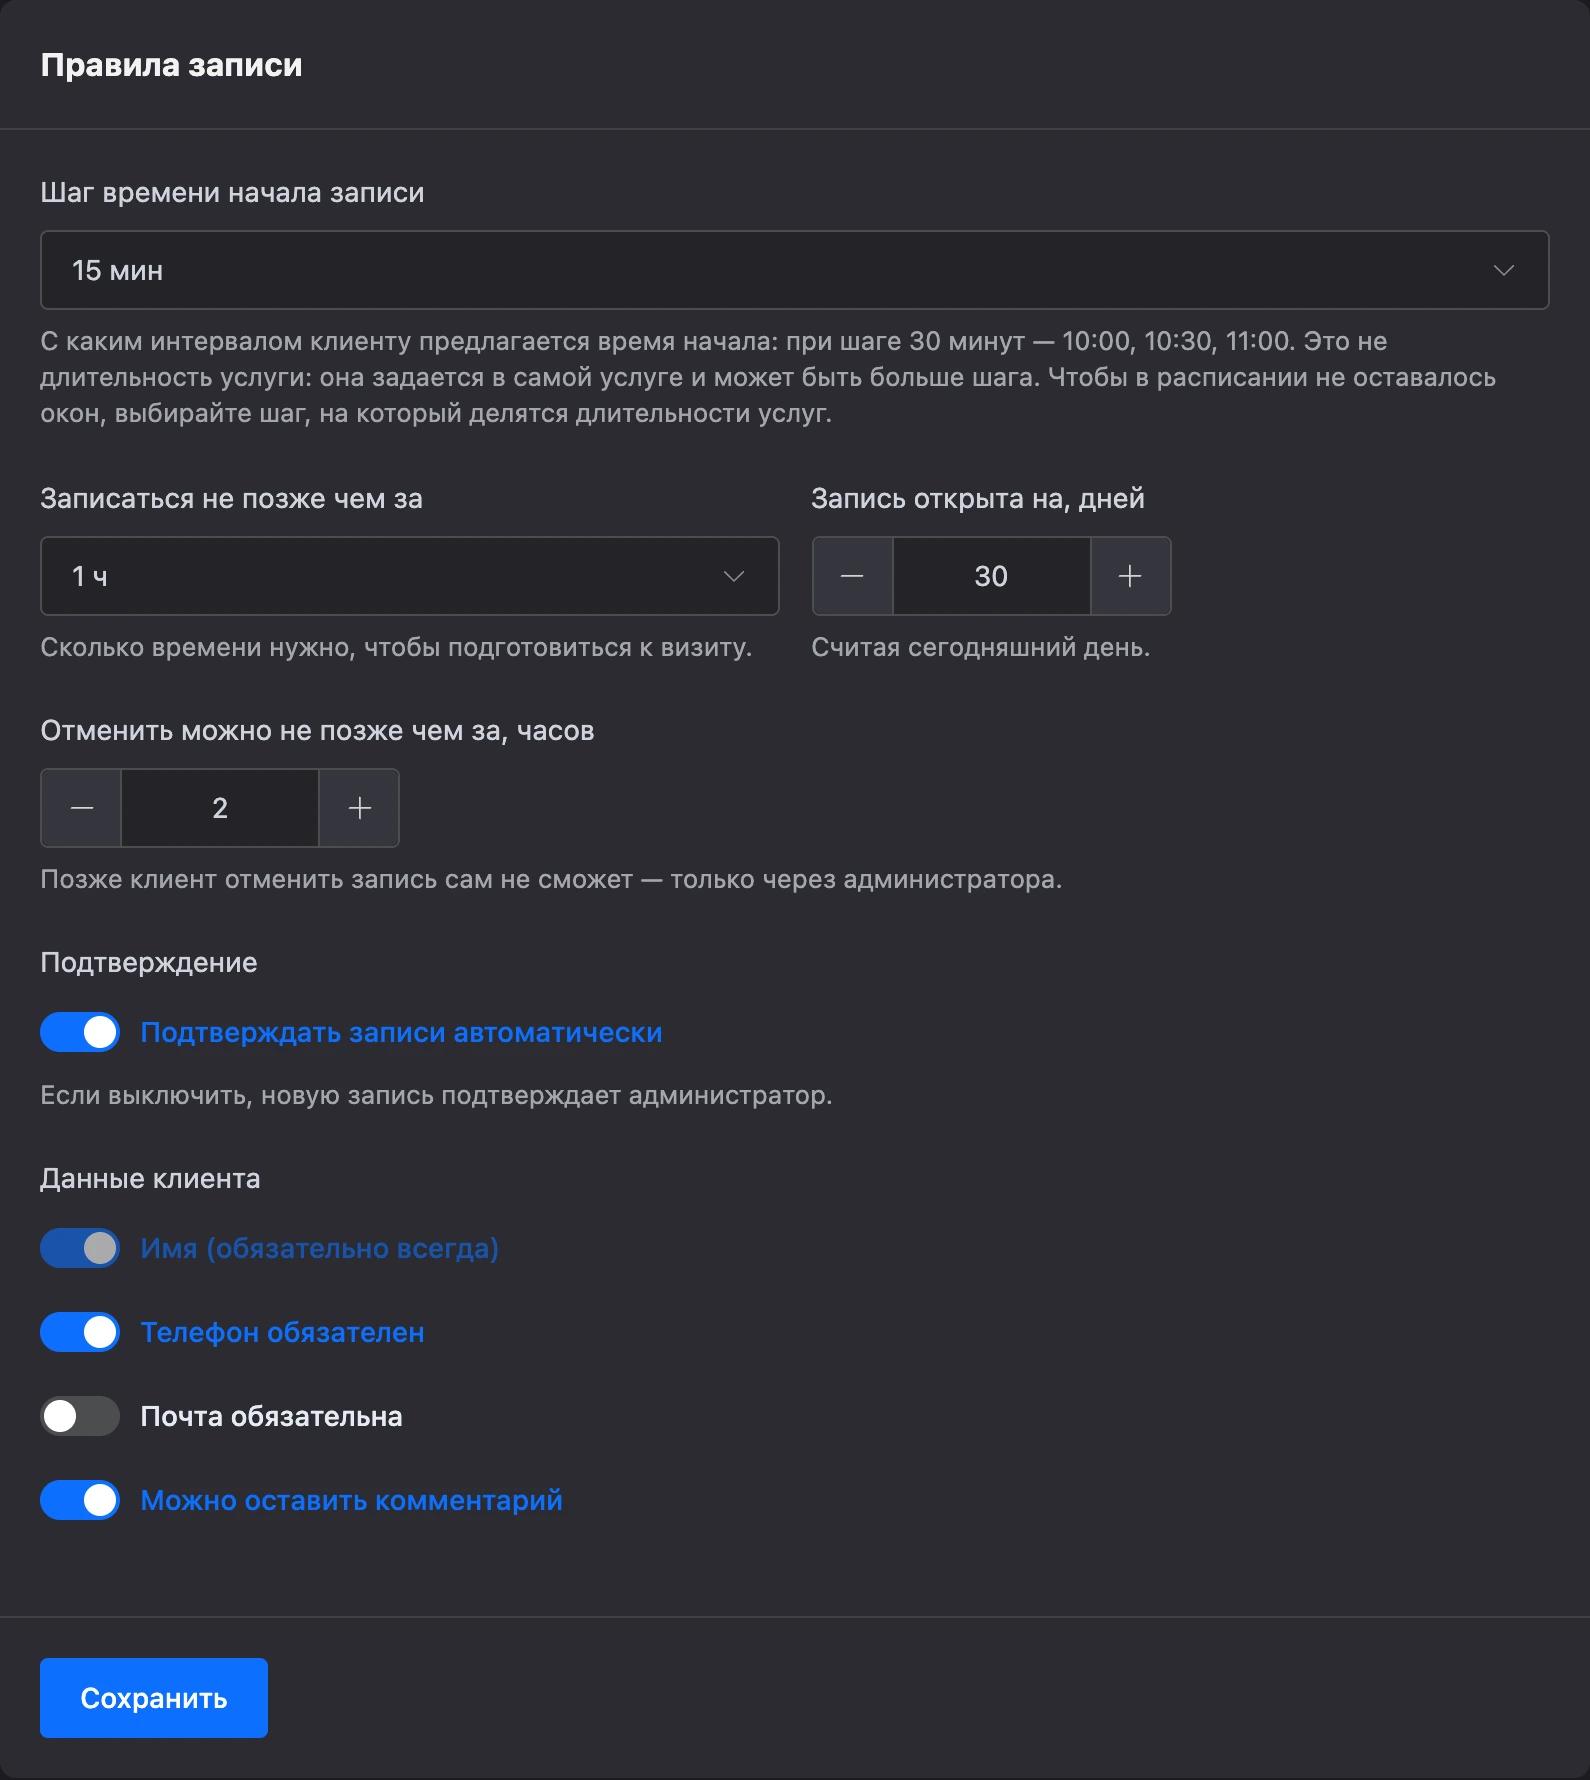The image size is (1590, 1780).
Task: Open the Записаться не позже чем за dropdown
Action: (410, 576)
